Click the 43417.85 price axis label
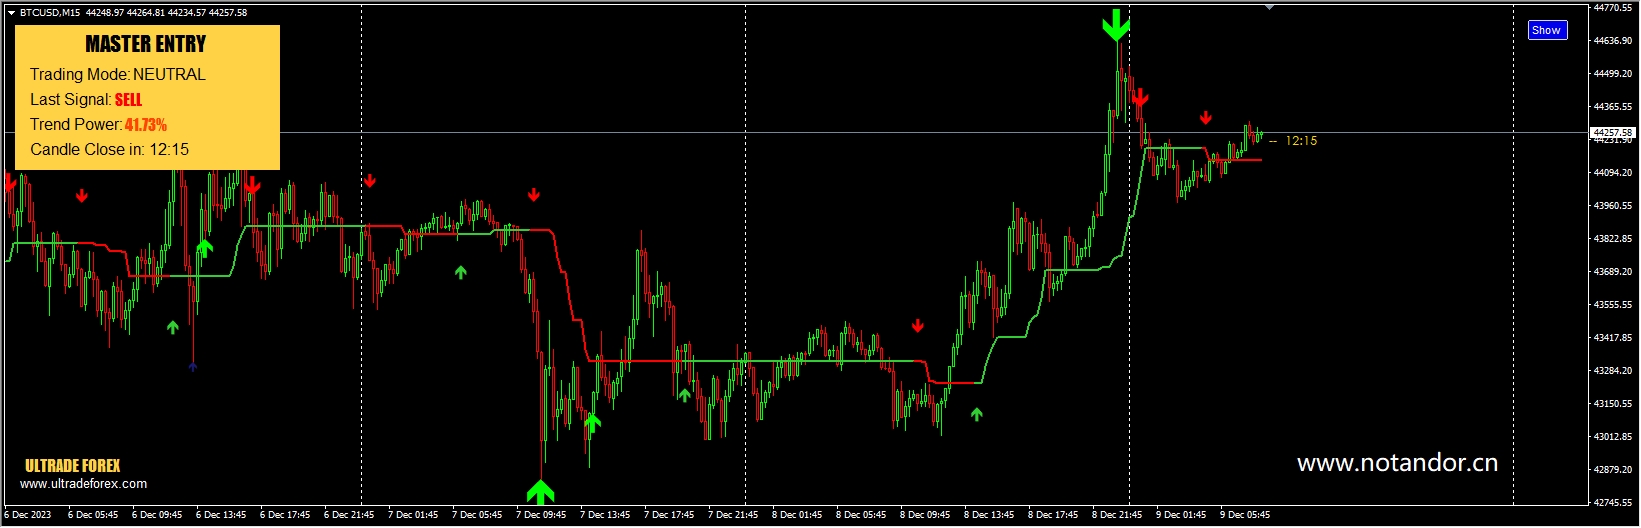 pyautogui.click(x=1613, y=338)
